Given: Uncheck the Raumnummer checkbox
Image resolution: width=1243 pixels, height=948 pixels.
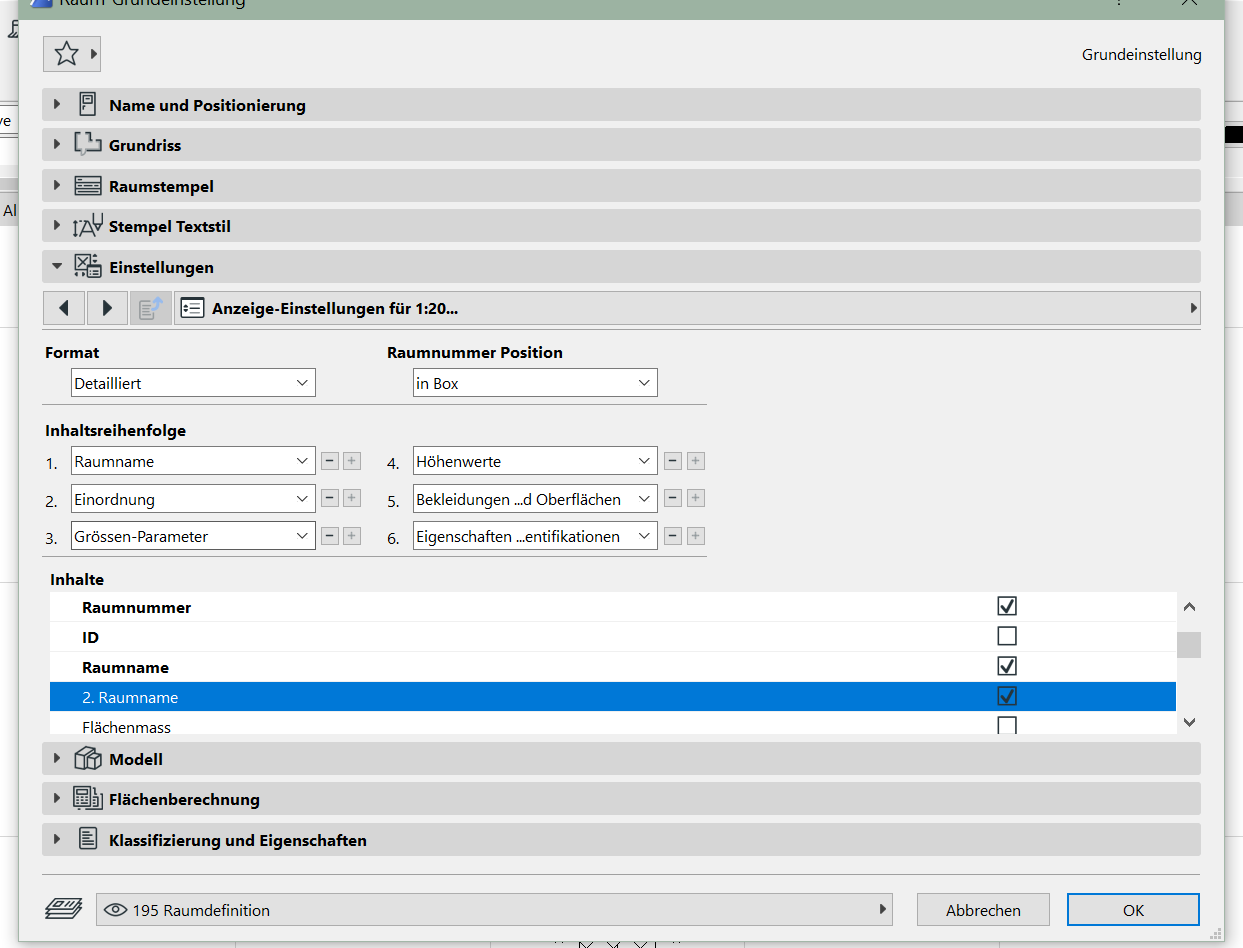Looking at the screenshot, I should click(1007, 606).
